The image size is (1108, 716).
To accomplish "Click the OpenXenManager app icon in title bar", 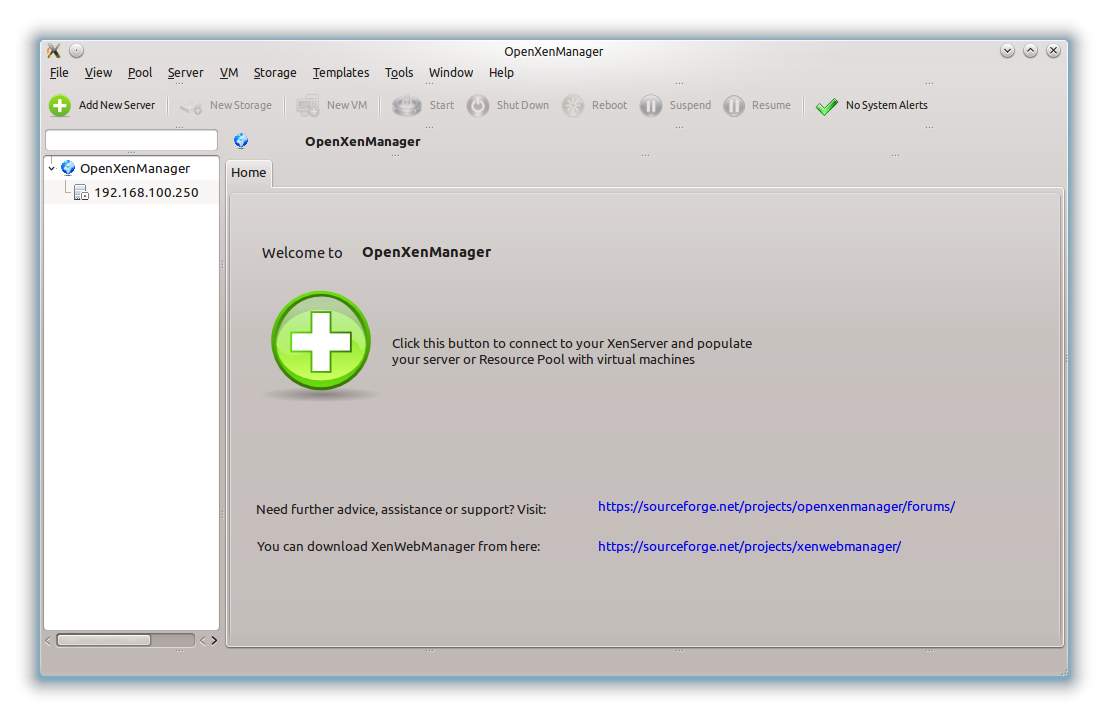I will [54, 51].
